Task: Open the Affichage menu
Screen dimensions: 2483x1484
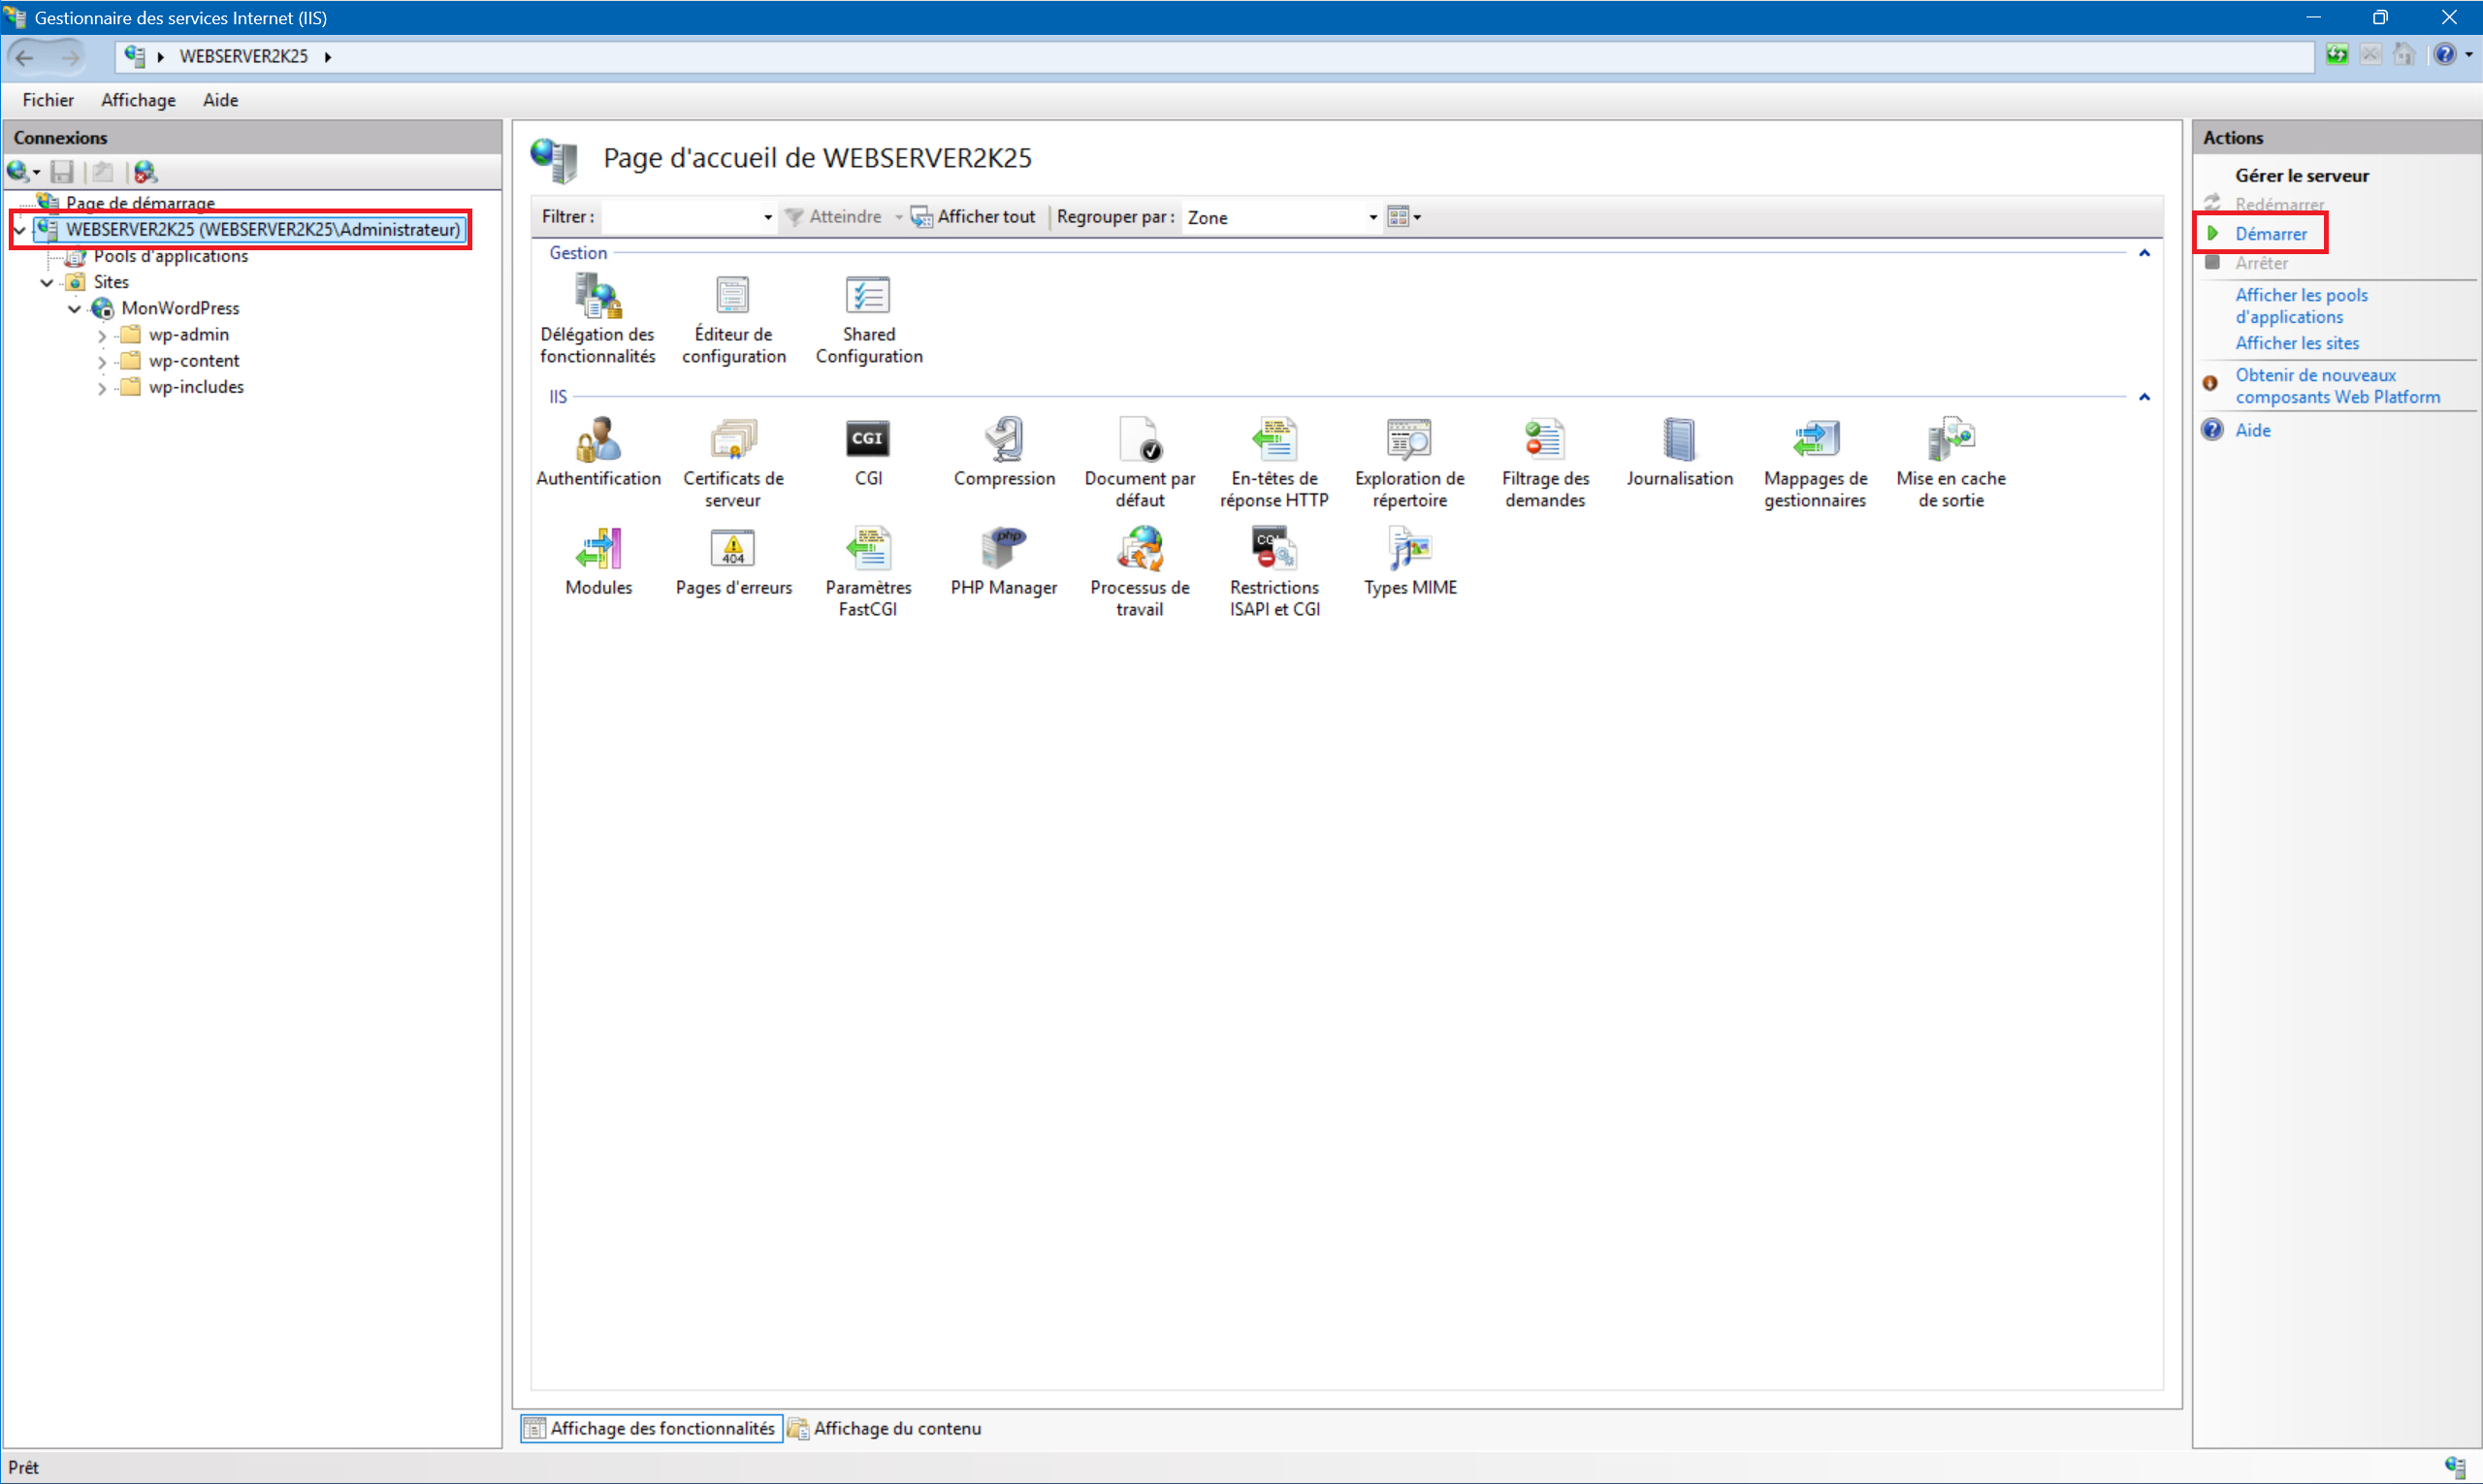Action: coord(138,100)
